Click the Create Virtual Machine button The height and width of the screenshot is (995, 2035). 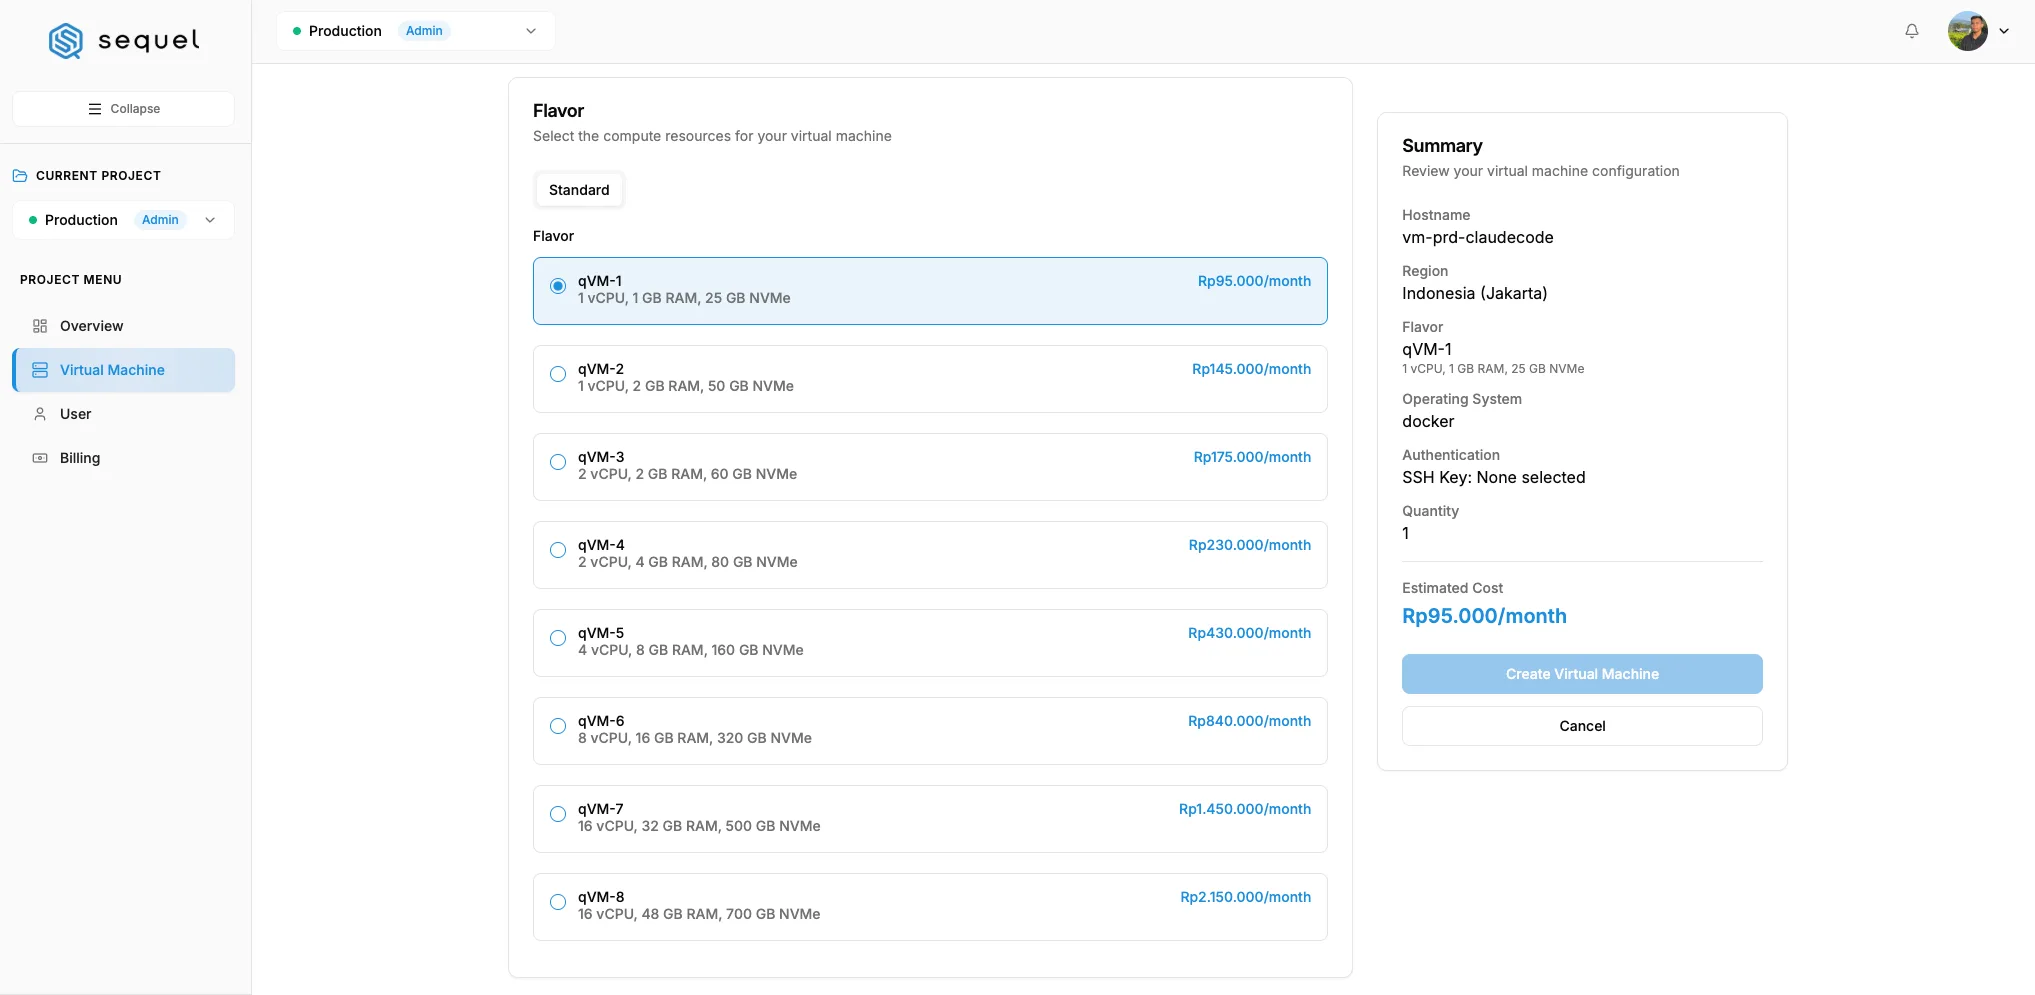1582,674
